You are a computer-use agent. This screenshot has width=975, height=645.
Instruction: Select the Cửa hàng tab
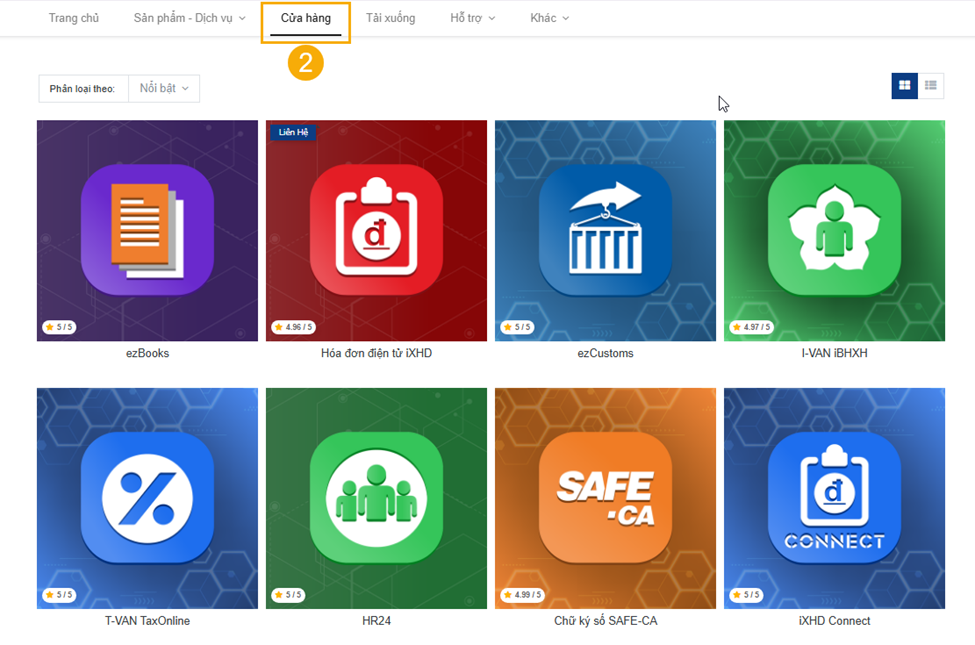[305, 18]
